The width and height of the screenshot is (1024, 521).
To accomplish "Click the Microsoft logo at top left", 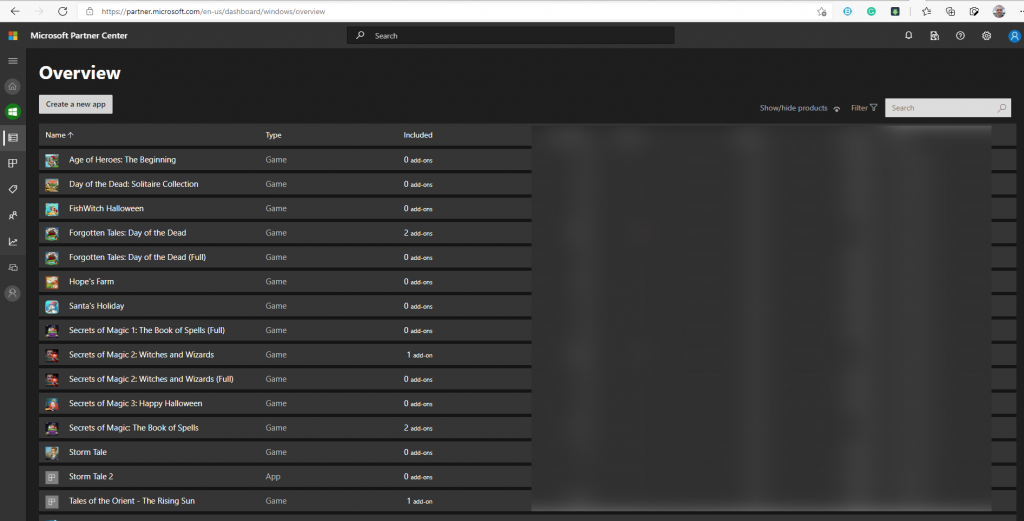I will [x=13, y=35].
